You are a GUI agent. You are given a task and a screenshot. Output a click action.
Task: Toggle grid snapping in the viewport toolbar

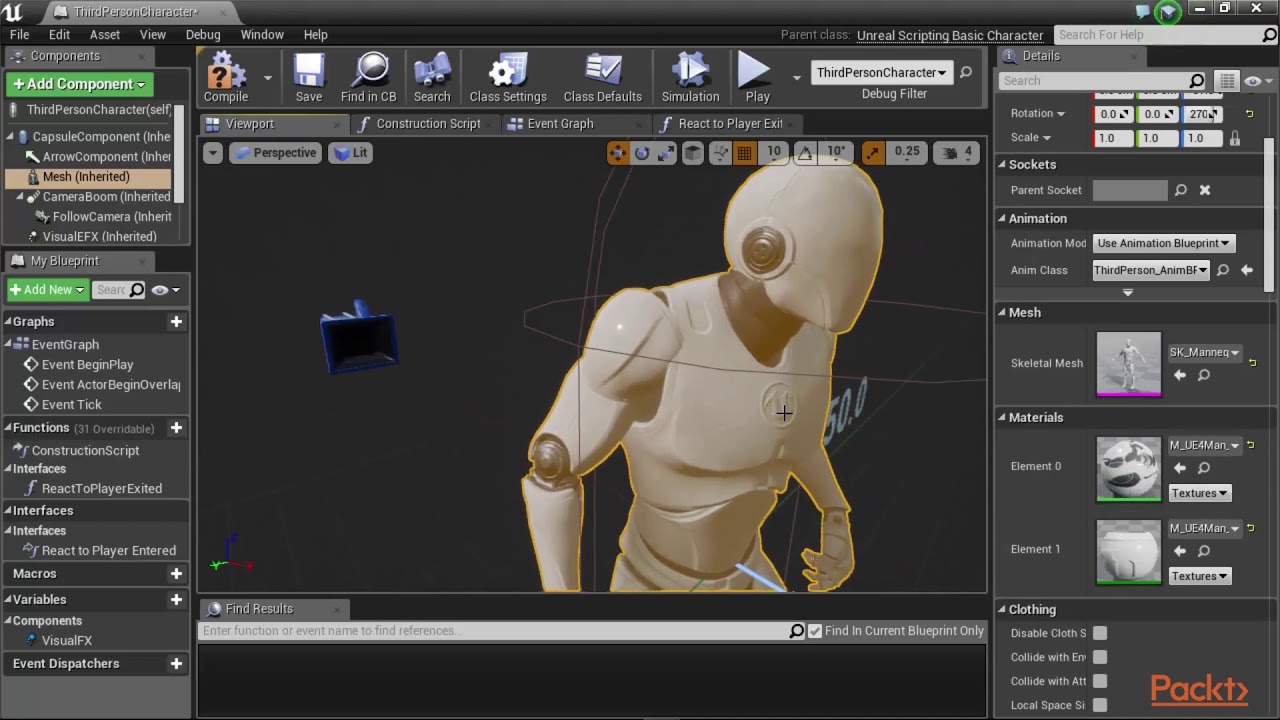pos(744,152)
